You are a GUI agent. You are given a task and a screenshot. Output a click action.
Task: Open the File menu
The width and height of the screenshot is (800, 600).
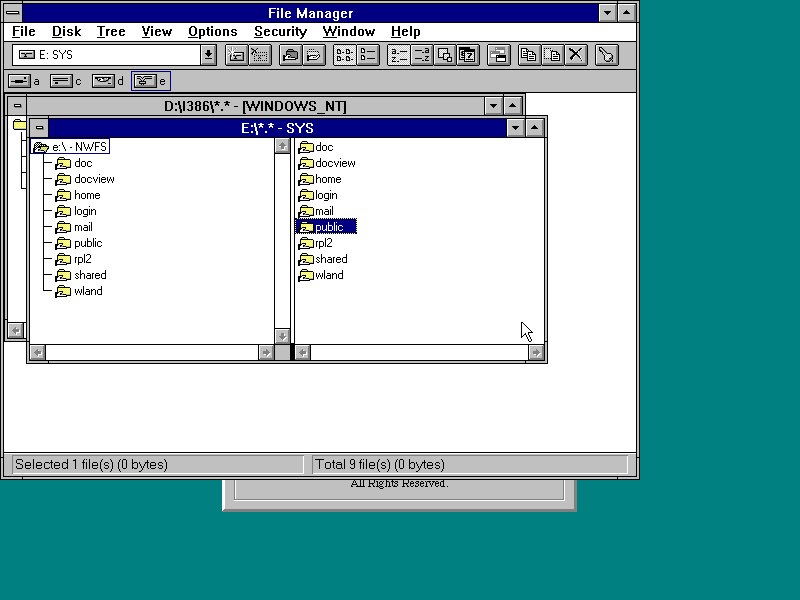tap(23, 31)
